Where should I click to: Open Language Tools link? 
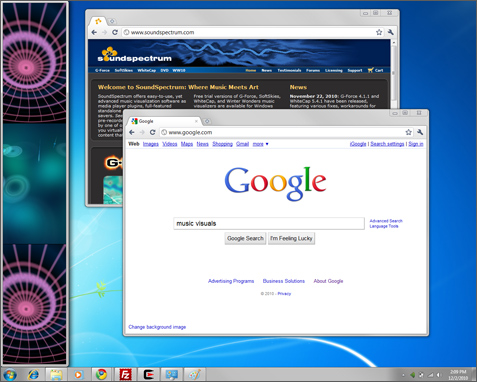coord(384,226)
